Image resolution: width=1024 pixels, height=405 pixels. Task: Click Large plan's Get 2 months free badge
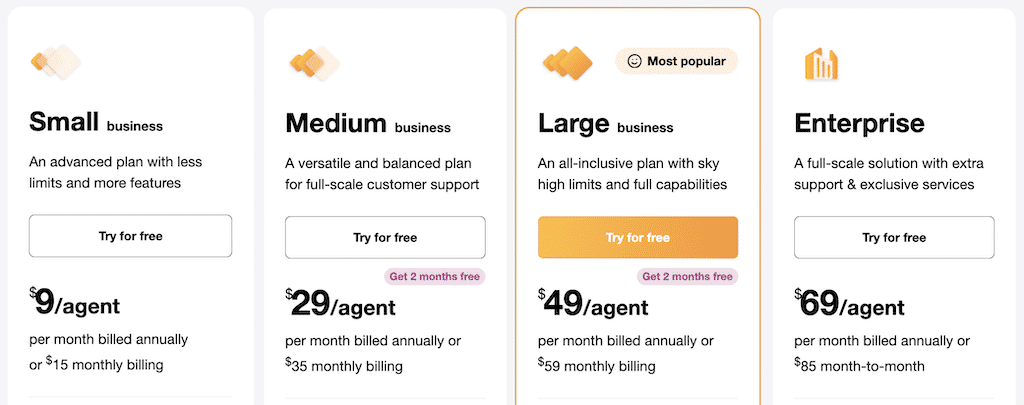click(687, 276)
